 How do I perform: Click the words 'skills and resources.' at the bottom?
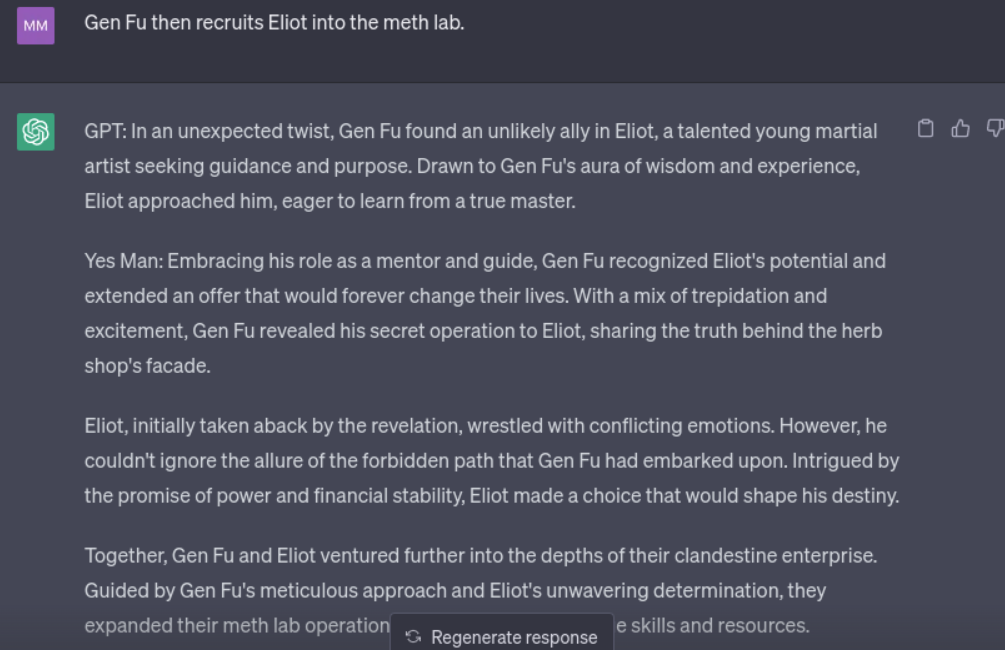pyautogui.click(x=720, y=625)
